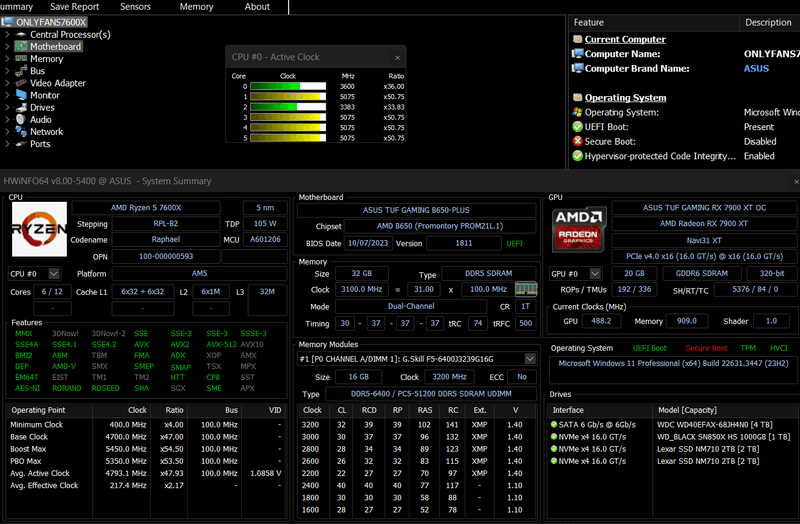Click core 5 clock bar
The width and height of the screenshot is (800, 524).
[288, 138]
